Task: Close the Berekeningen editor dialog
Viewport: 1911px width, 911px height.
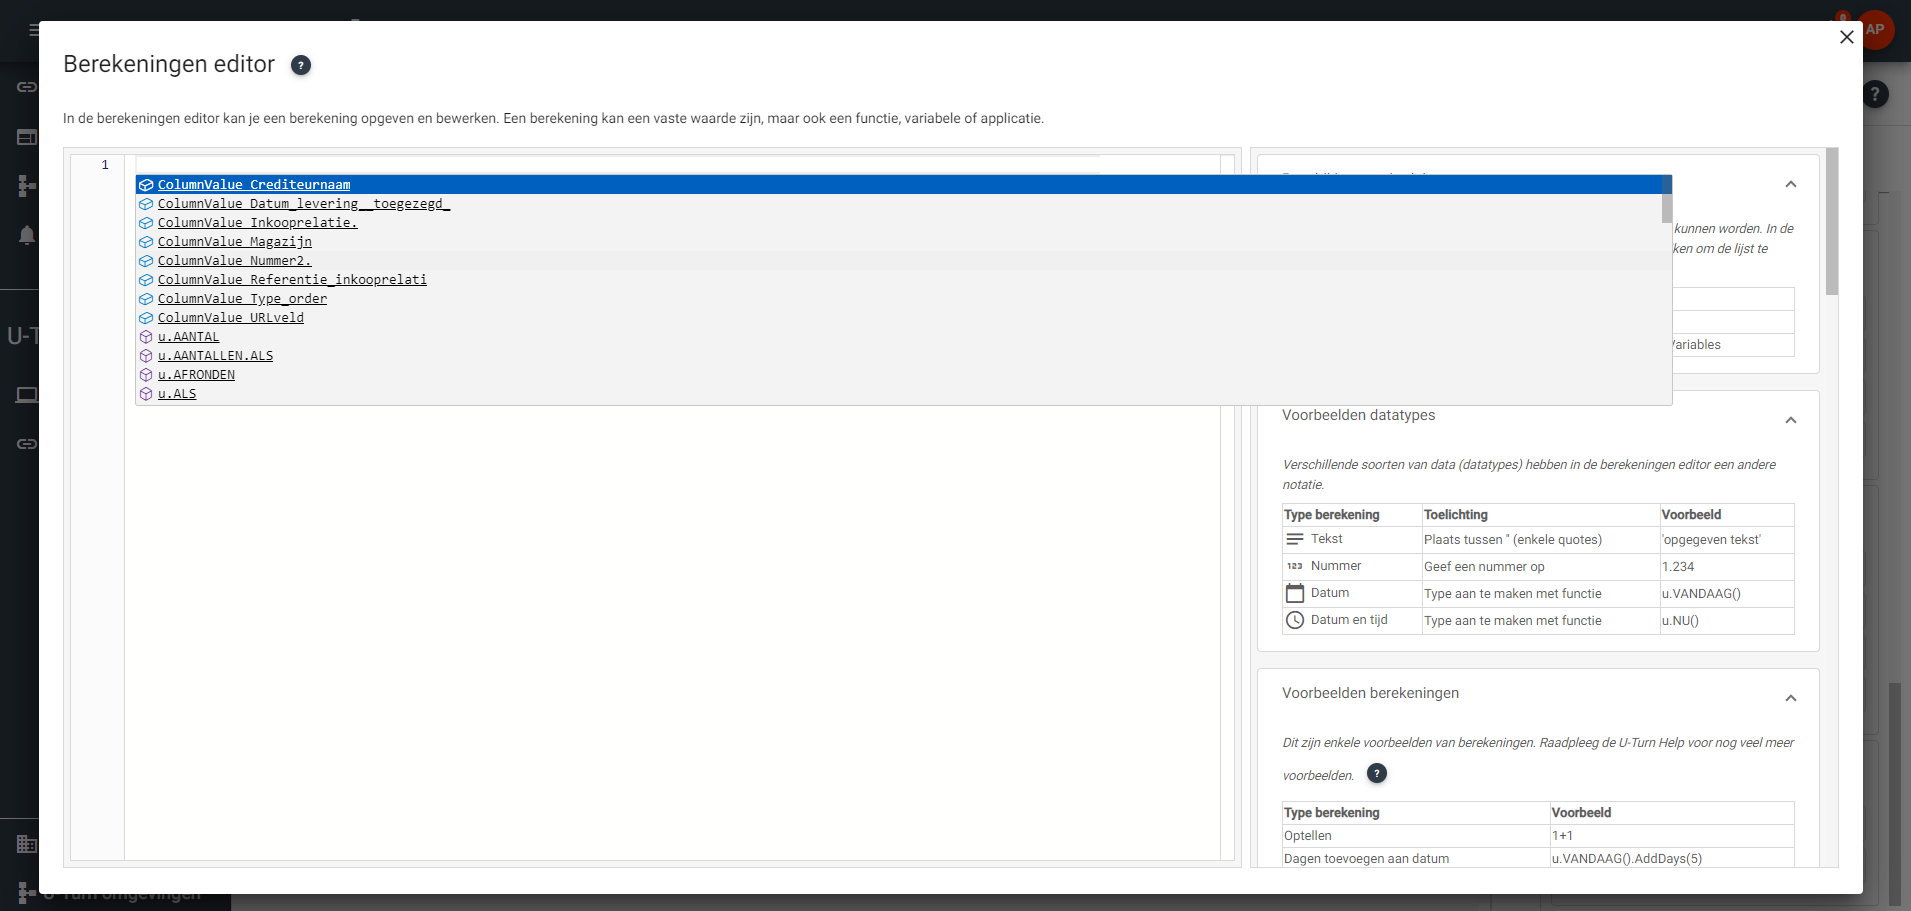Action: click(x=1846, y=37)
